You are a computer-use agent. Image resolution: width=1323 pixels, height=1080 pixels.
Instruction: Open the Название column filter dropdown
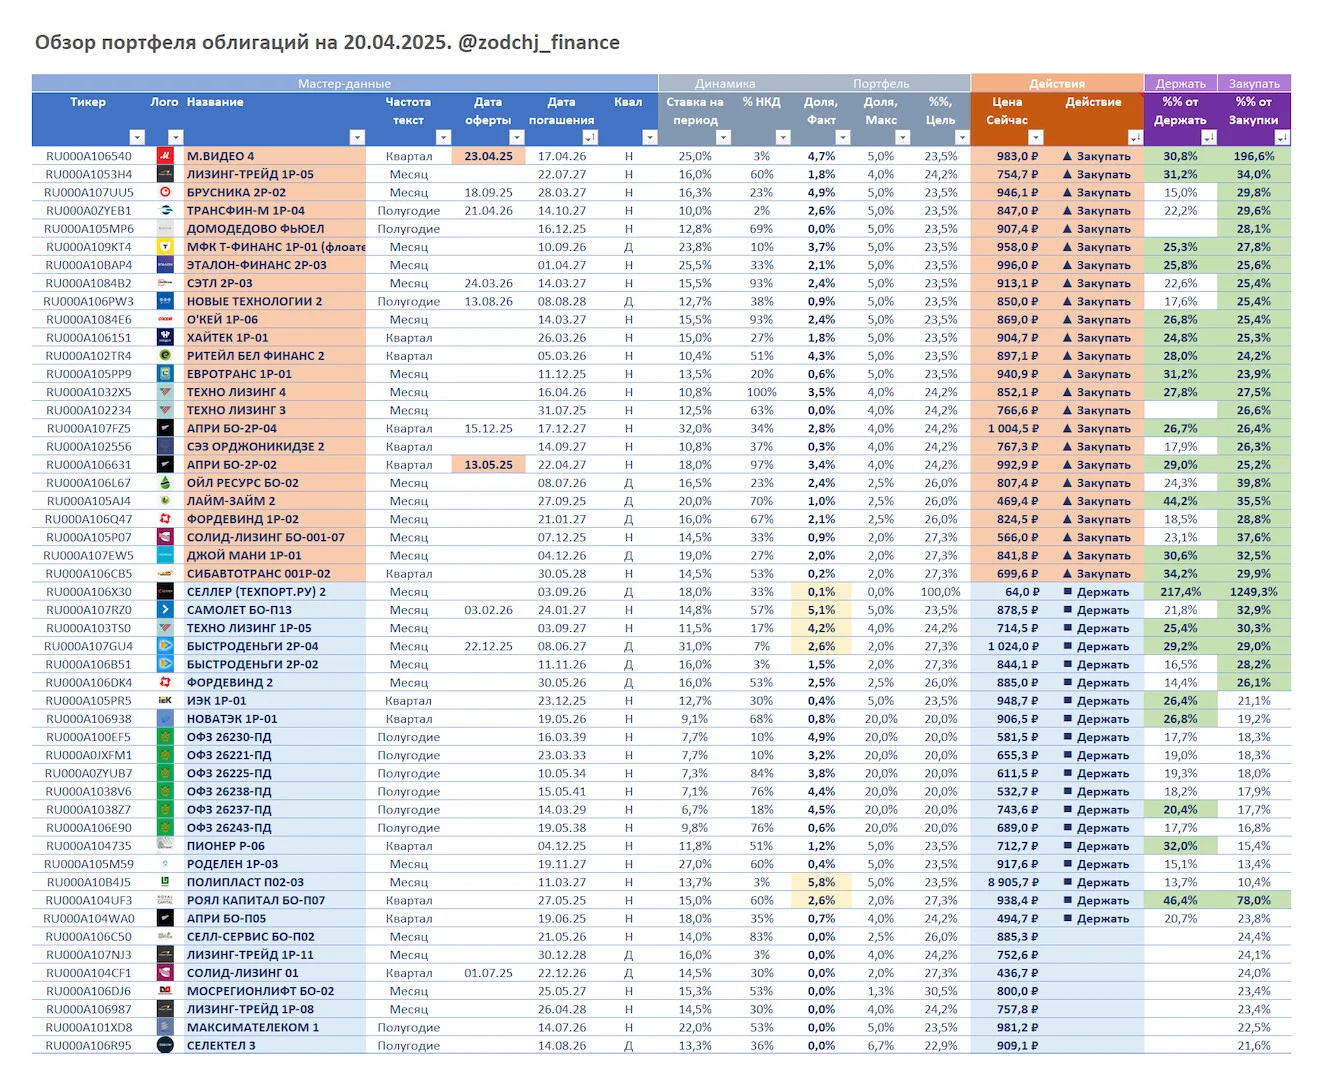click(357, 138)
